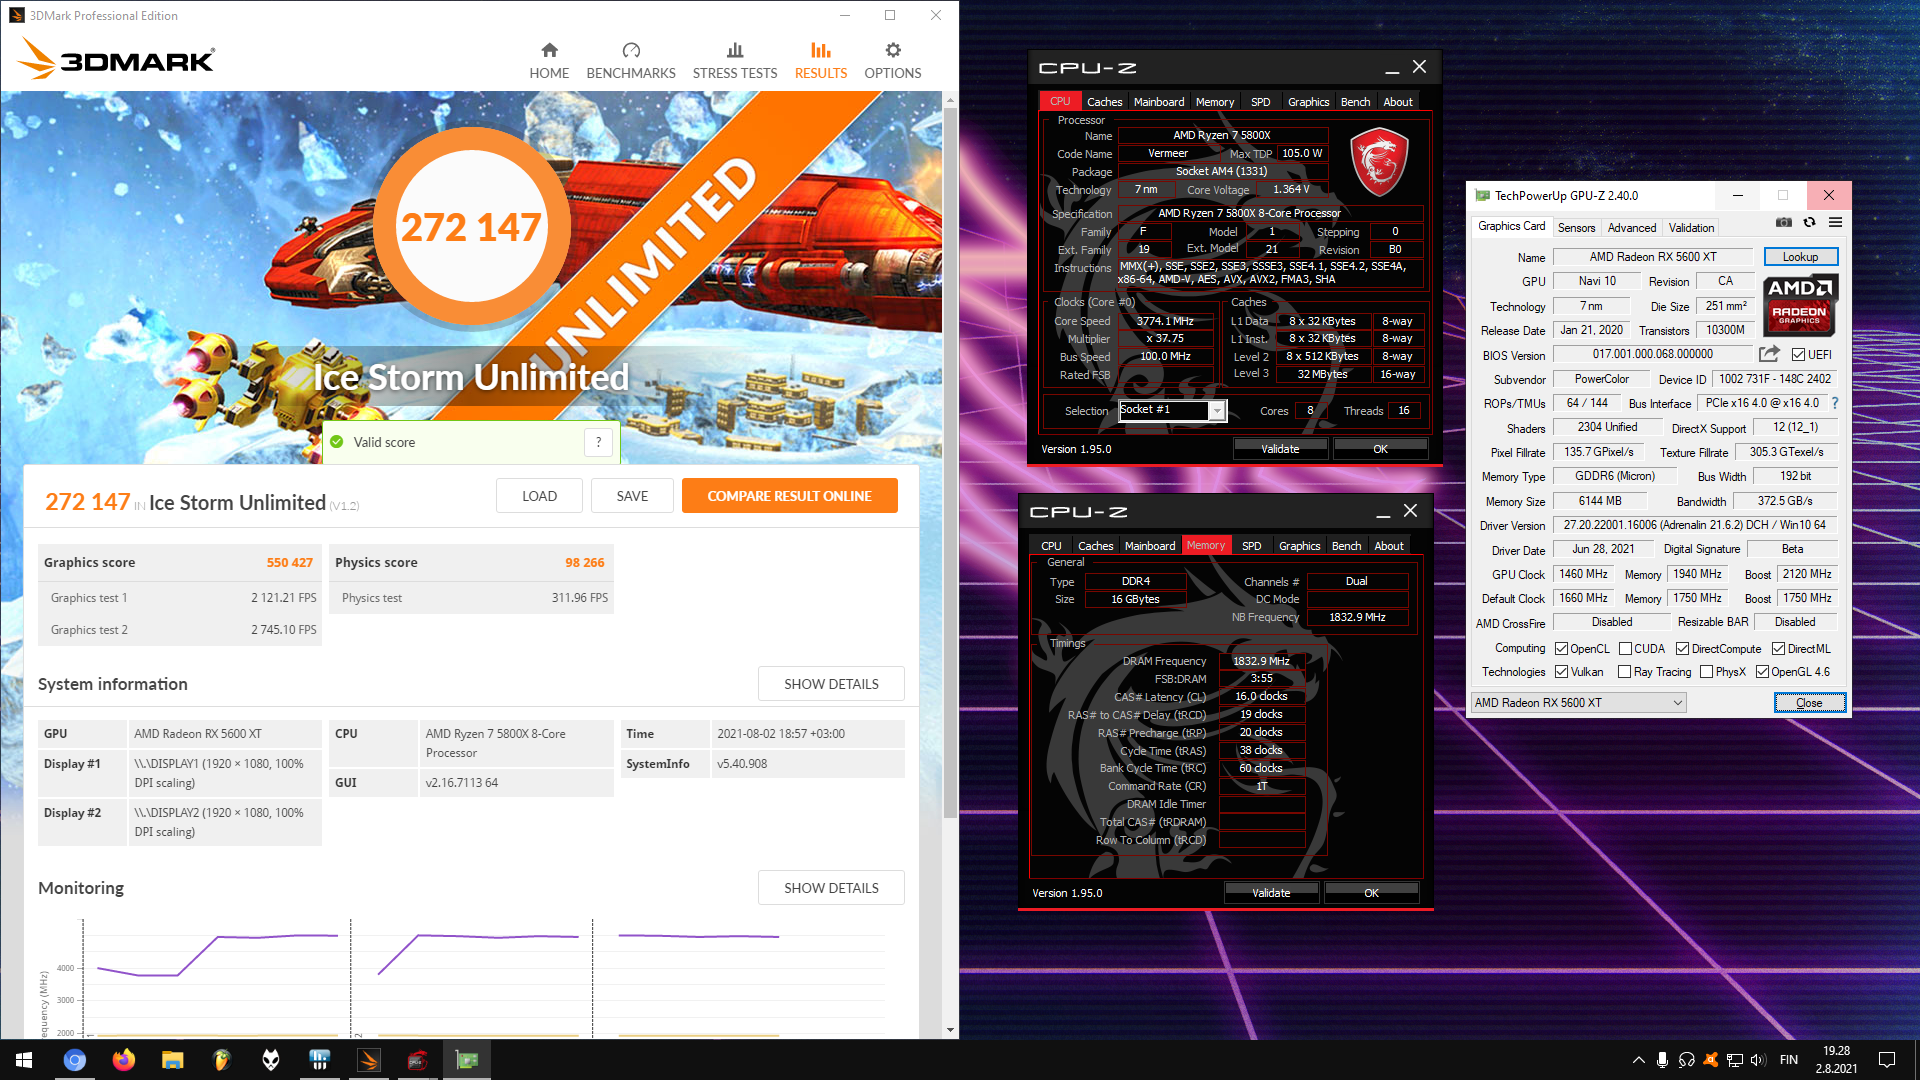Open Firefox from the taskbar
The width and height of the screenshot is (1920, 1080).
[124, 1060]
